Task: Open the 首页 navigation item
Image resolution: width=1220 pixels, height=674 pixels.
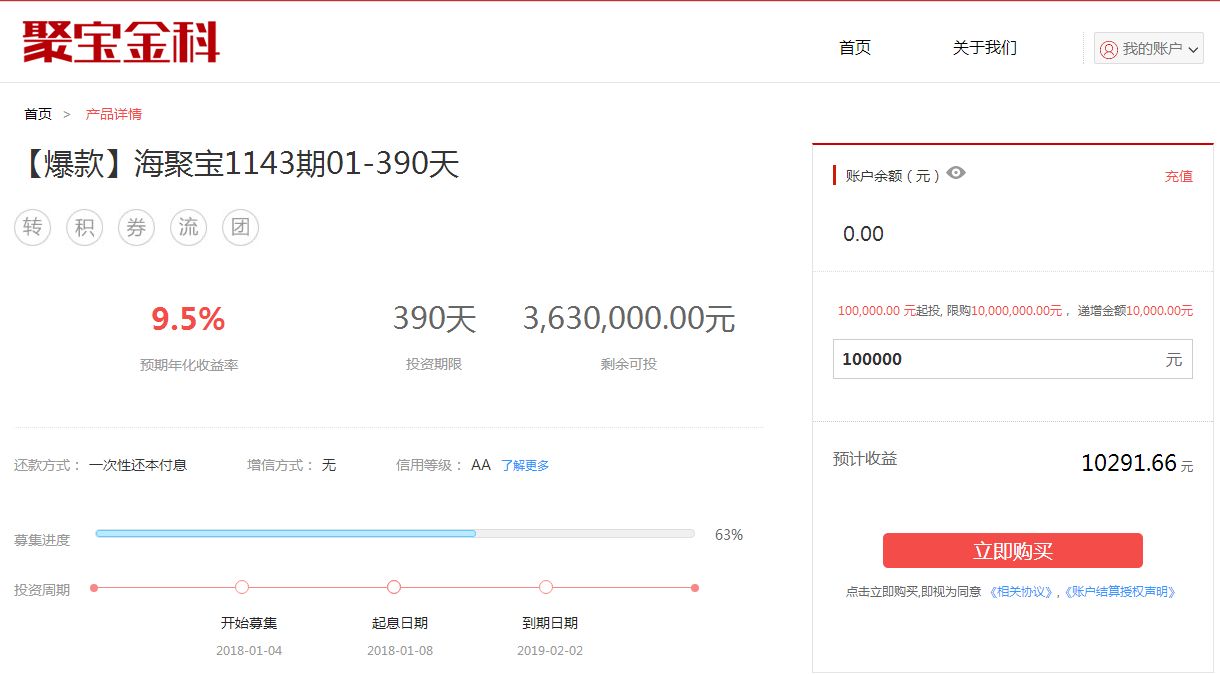Action: (855, 47)
